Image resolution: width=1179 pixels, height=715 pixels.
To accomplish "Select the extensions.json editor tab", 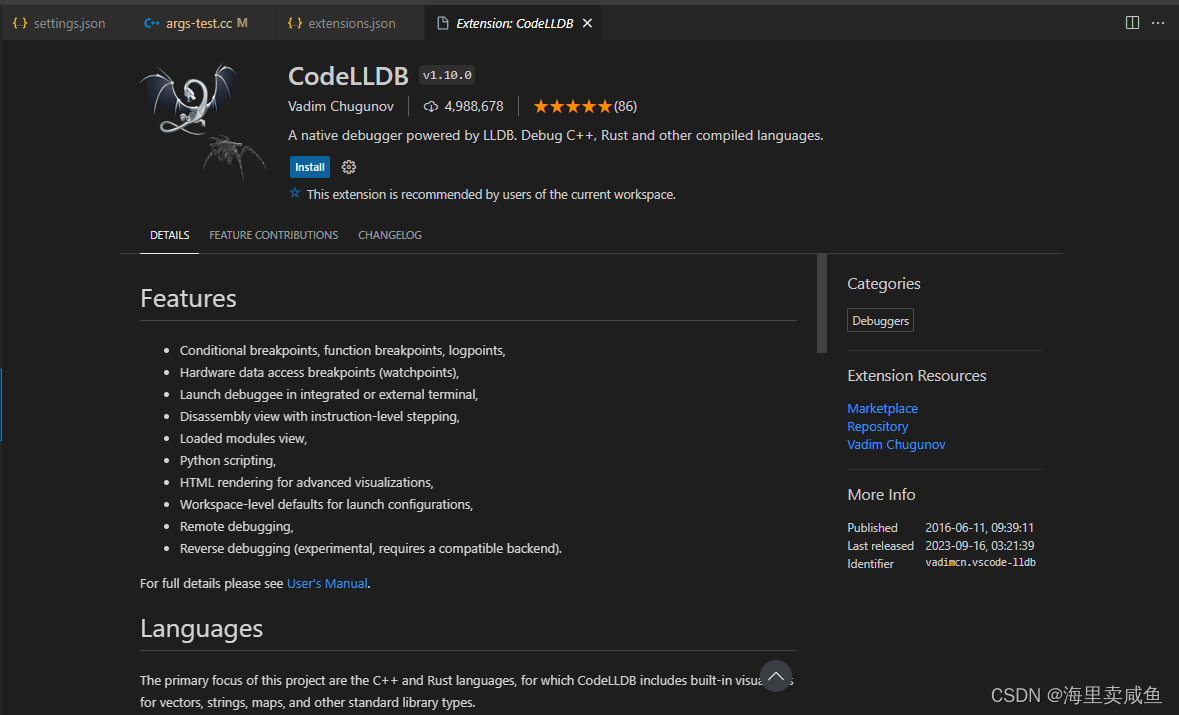I will pyautogui.click(x=351, y=21).
